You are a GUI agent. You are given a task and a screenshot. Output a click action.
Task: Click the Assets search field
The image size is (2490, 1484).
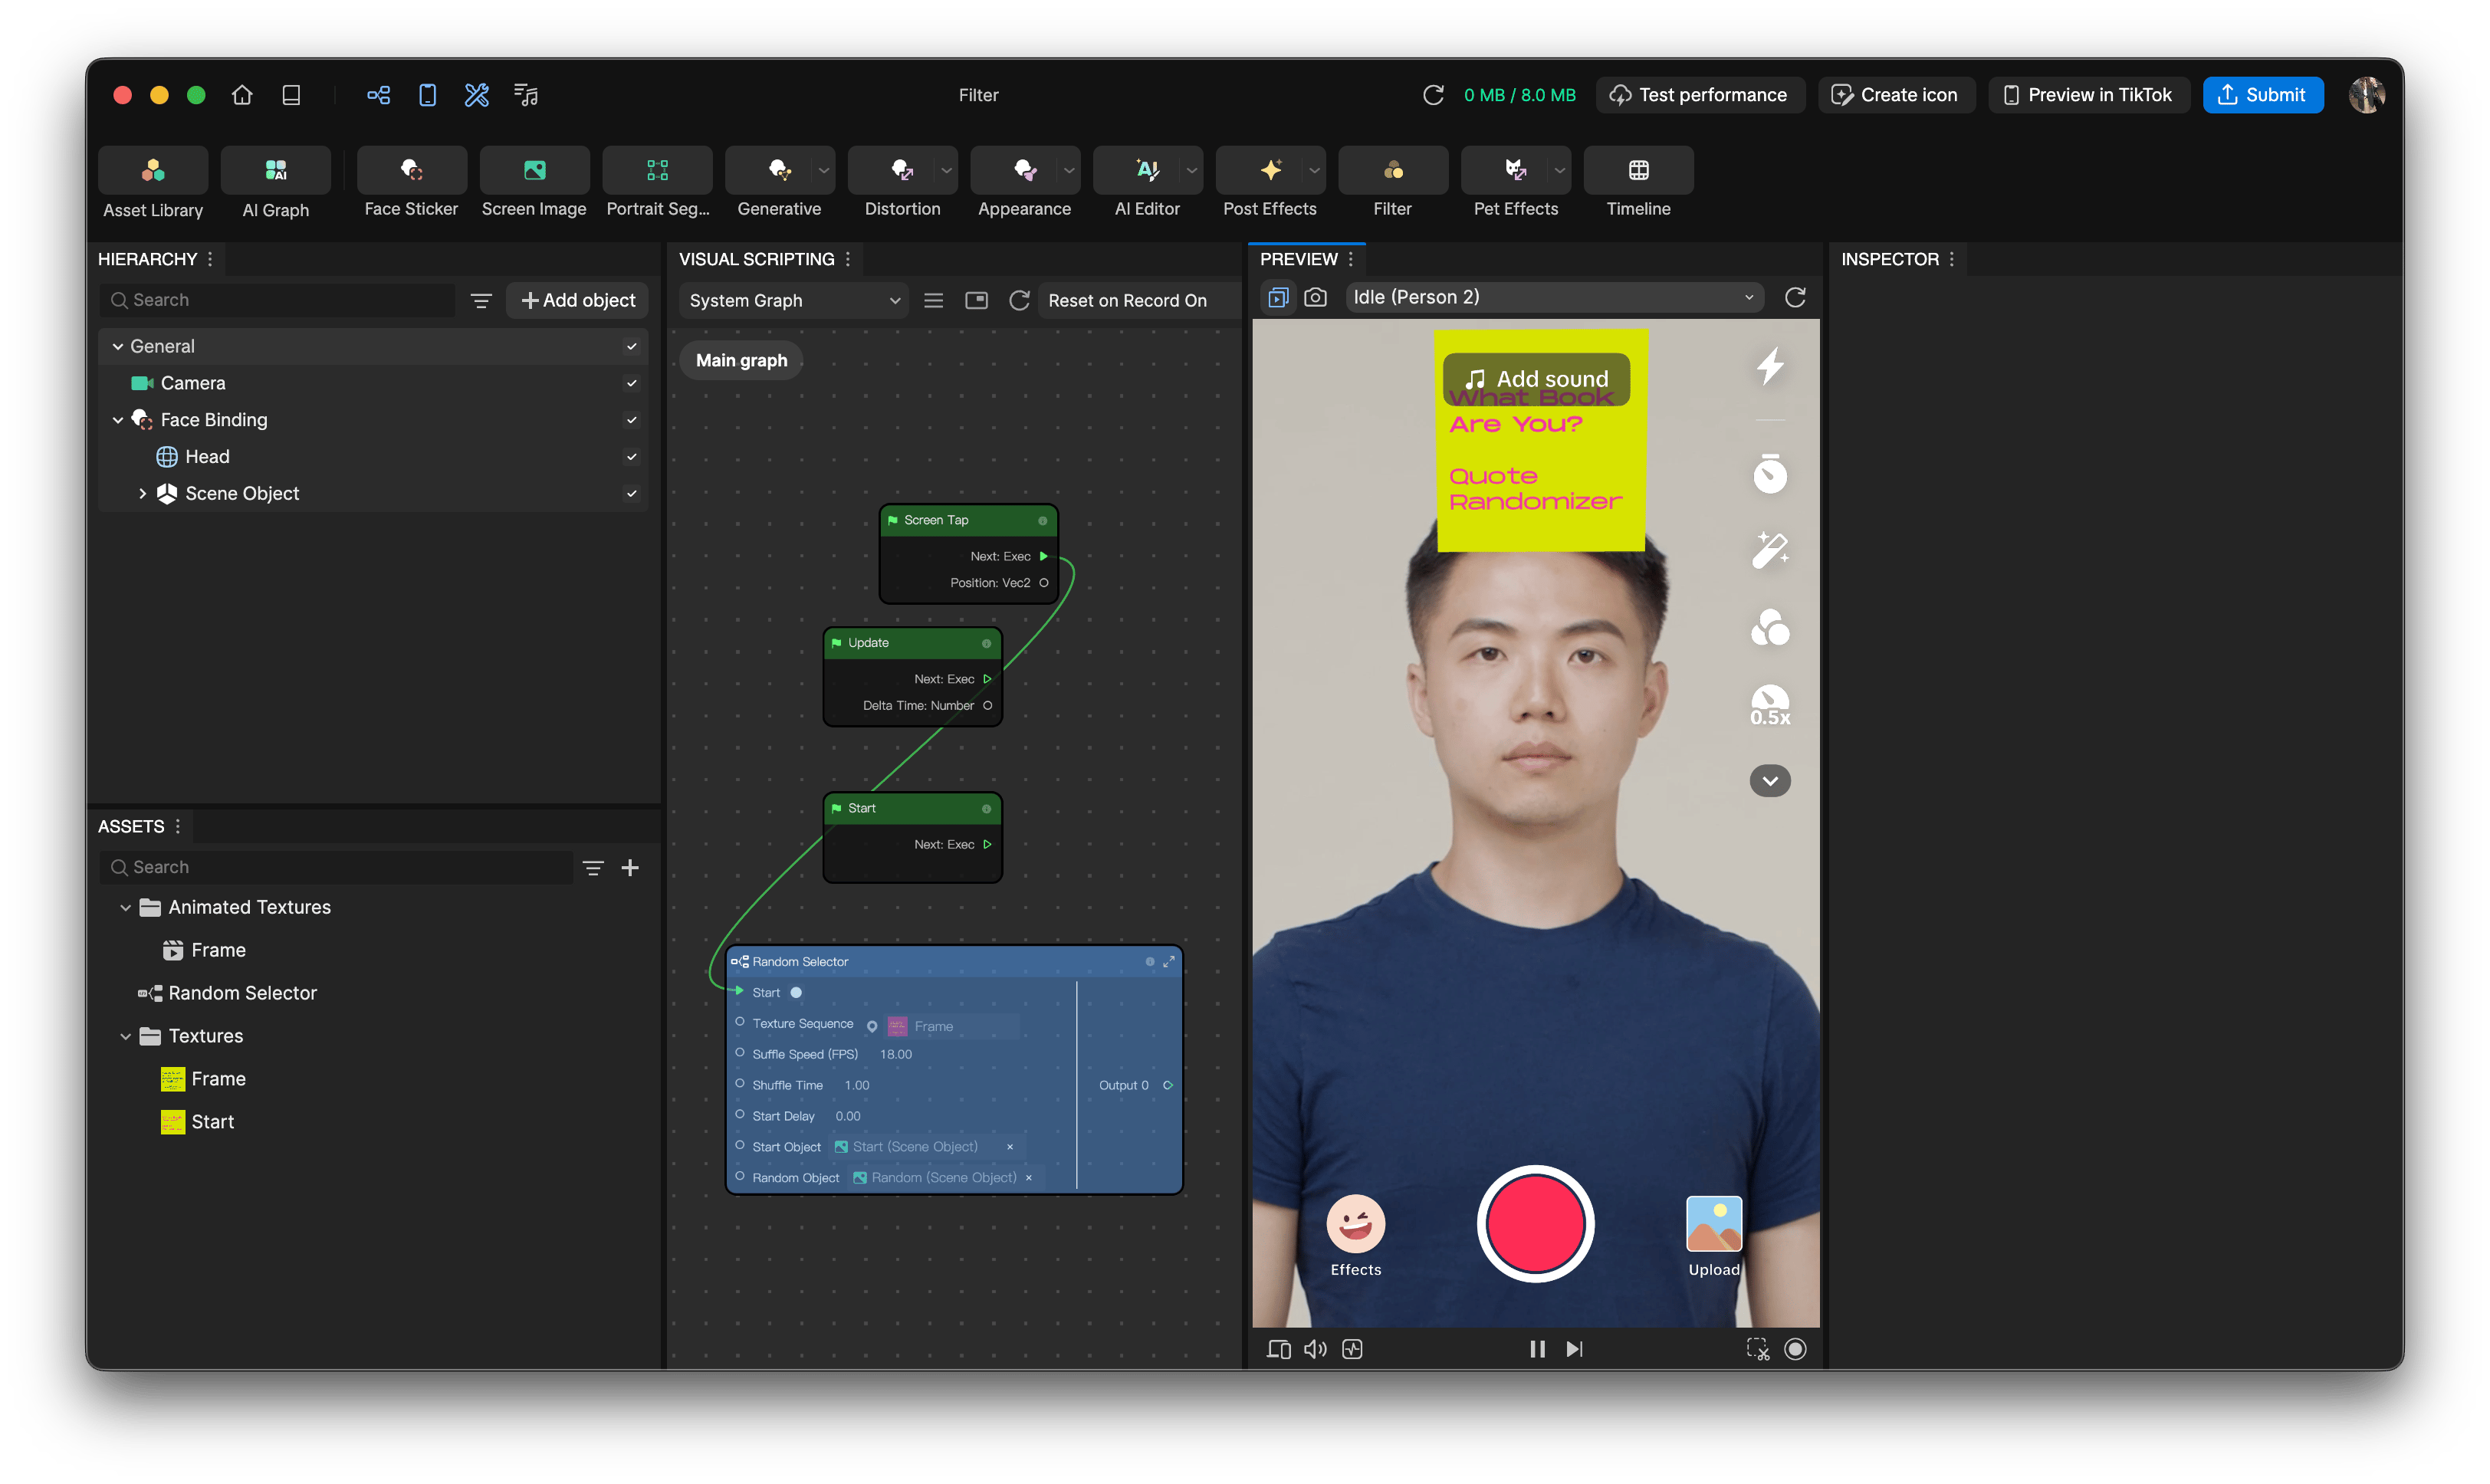(x=335, y=868)
